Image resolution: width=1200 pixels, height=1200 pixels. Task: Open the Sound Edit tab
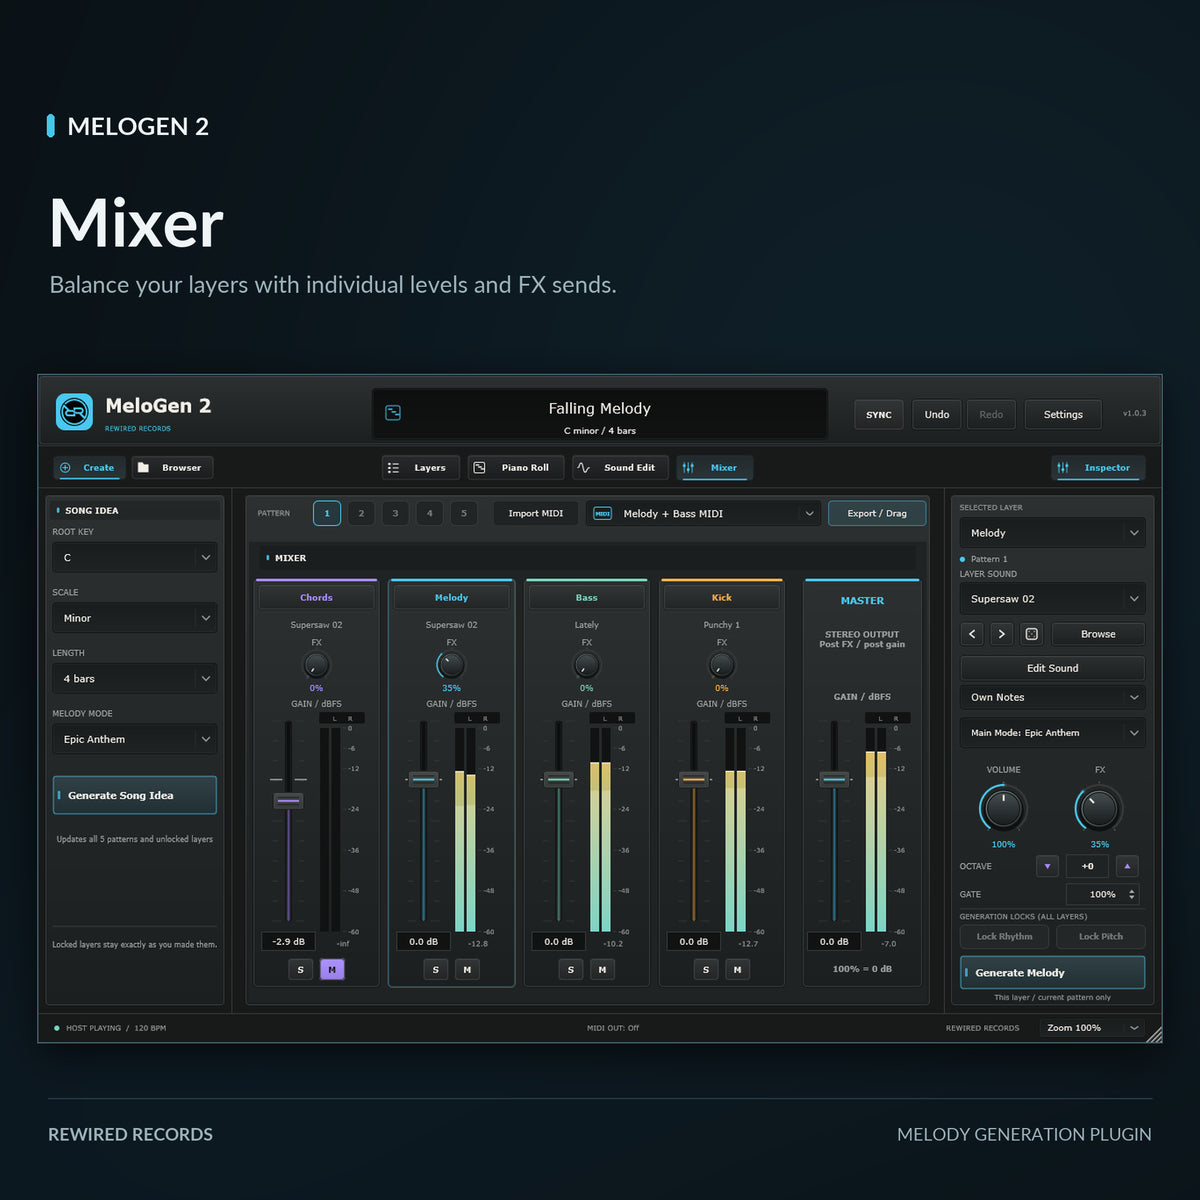[619, 467]
